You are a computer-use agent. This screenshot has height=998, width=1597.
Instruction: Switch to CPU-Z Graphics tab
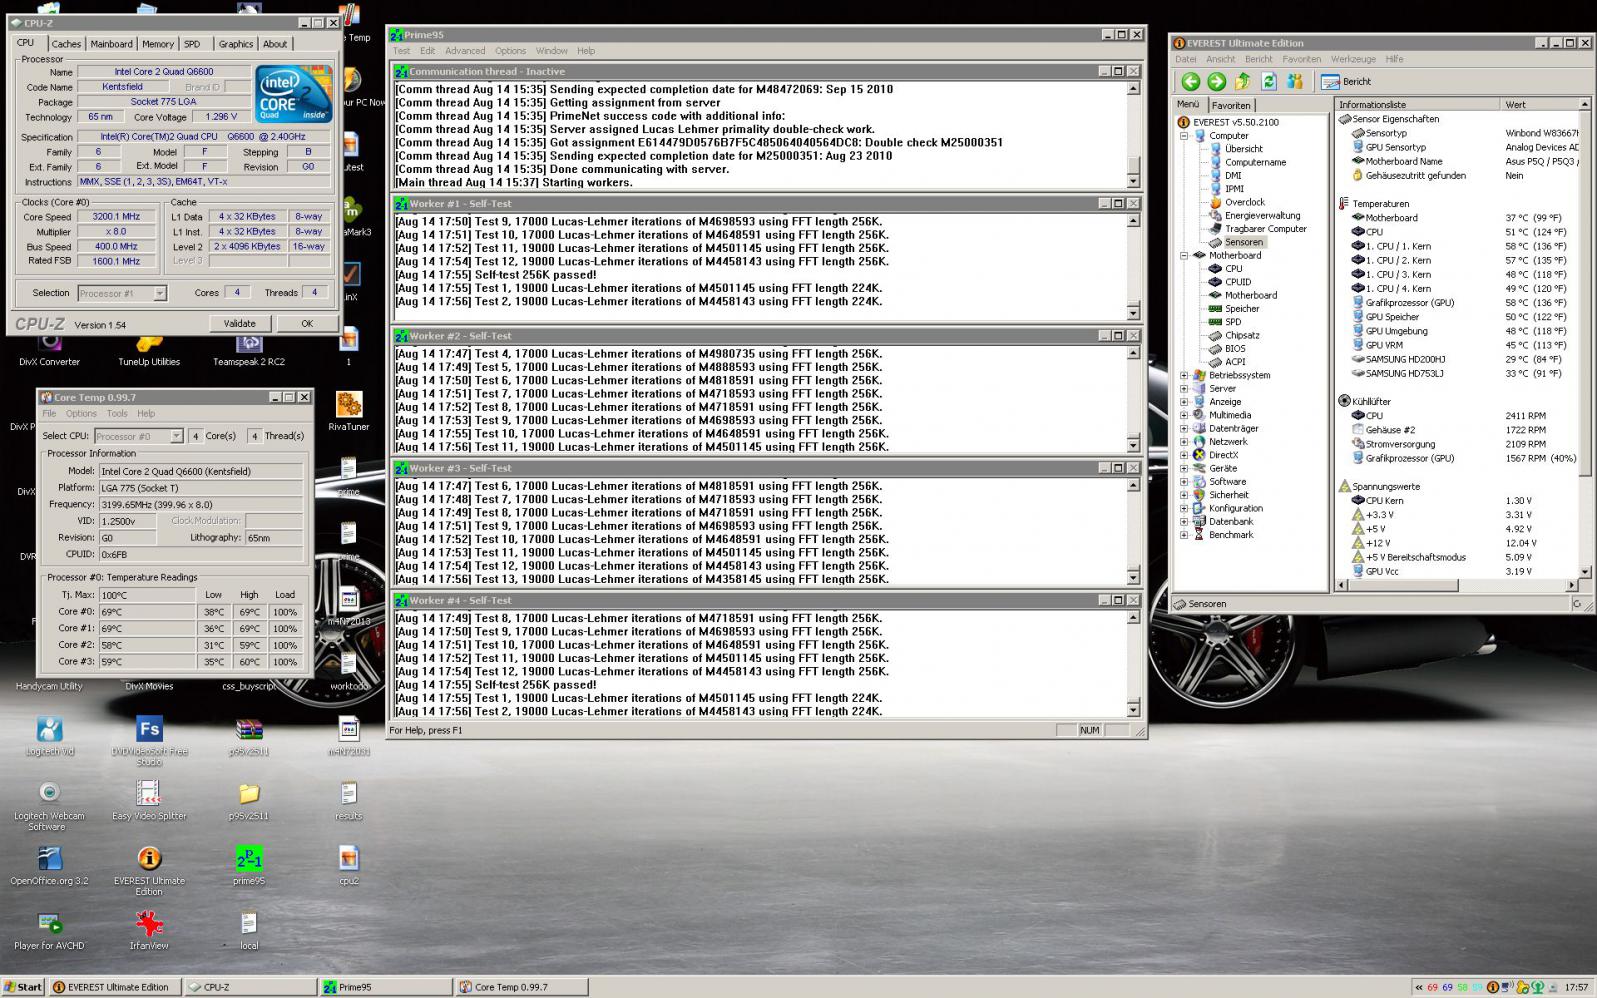pos(236,44)
